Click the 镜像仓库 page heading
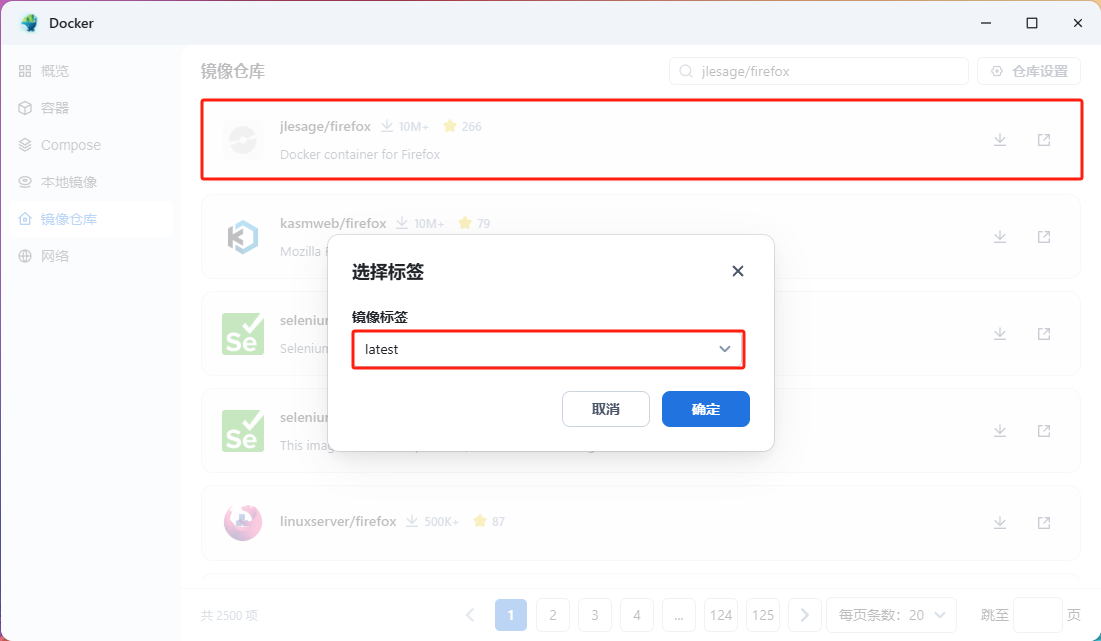 point(233,71)
